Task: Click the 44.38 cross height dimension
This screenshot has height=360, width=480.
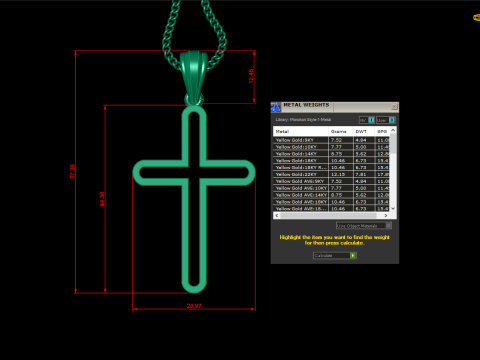Action: click(x=102, y=199)
